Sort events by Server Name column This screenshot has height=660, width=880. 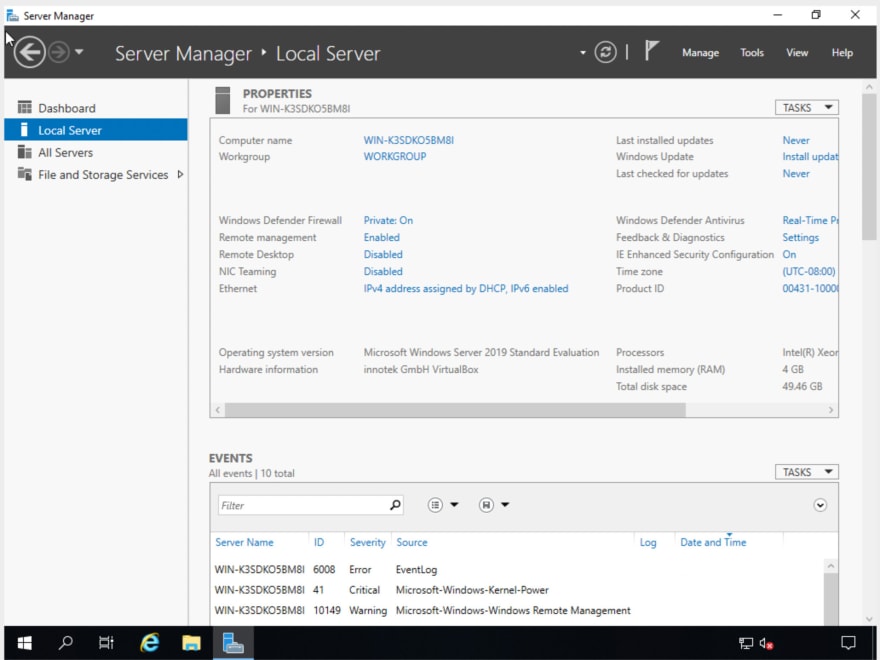point(244,542)
